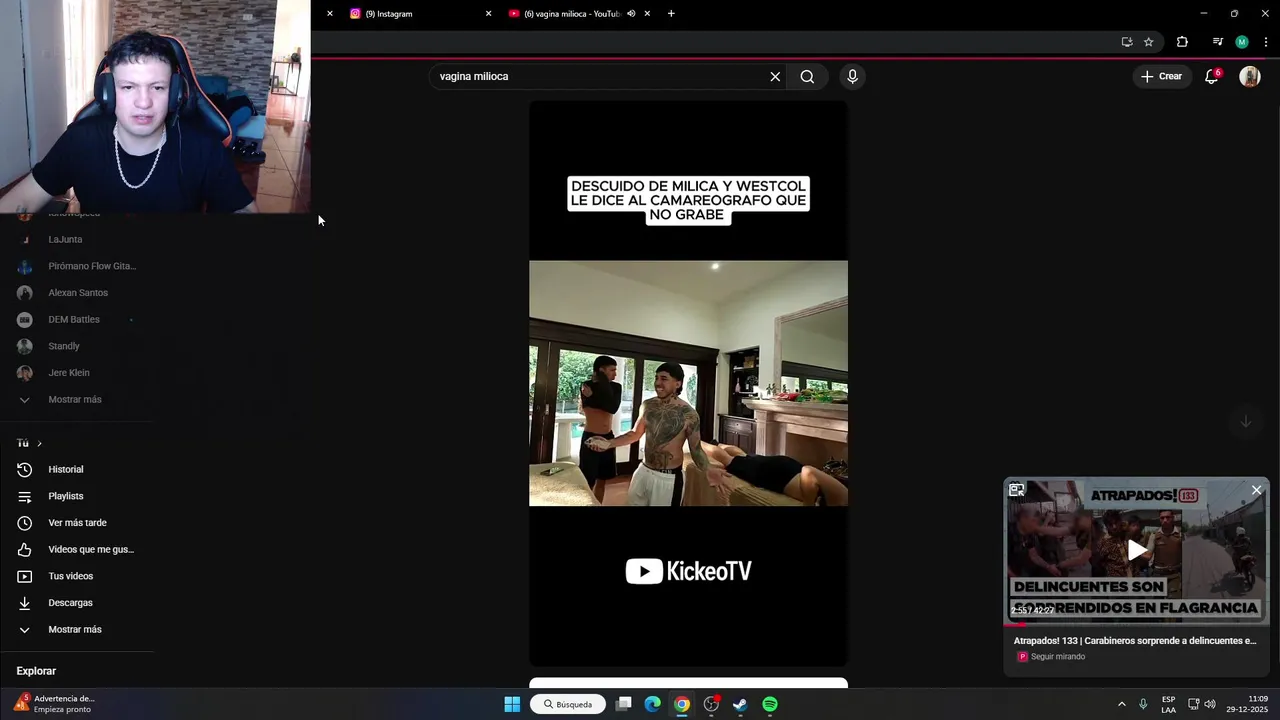The width and height of the screenshot is (1280, 720).
Task: Open the Tú section chevron
Action: click(x=39, y=443)
